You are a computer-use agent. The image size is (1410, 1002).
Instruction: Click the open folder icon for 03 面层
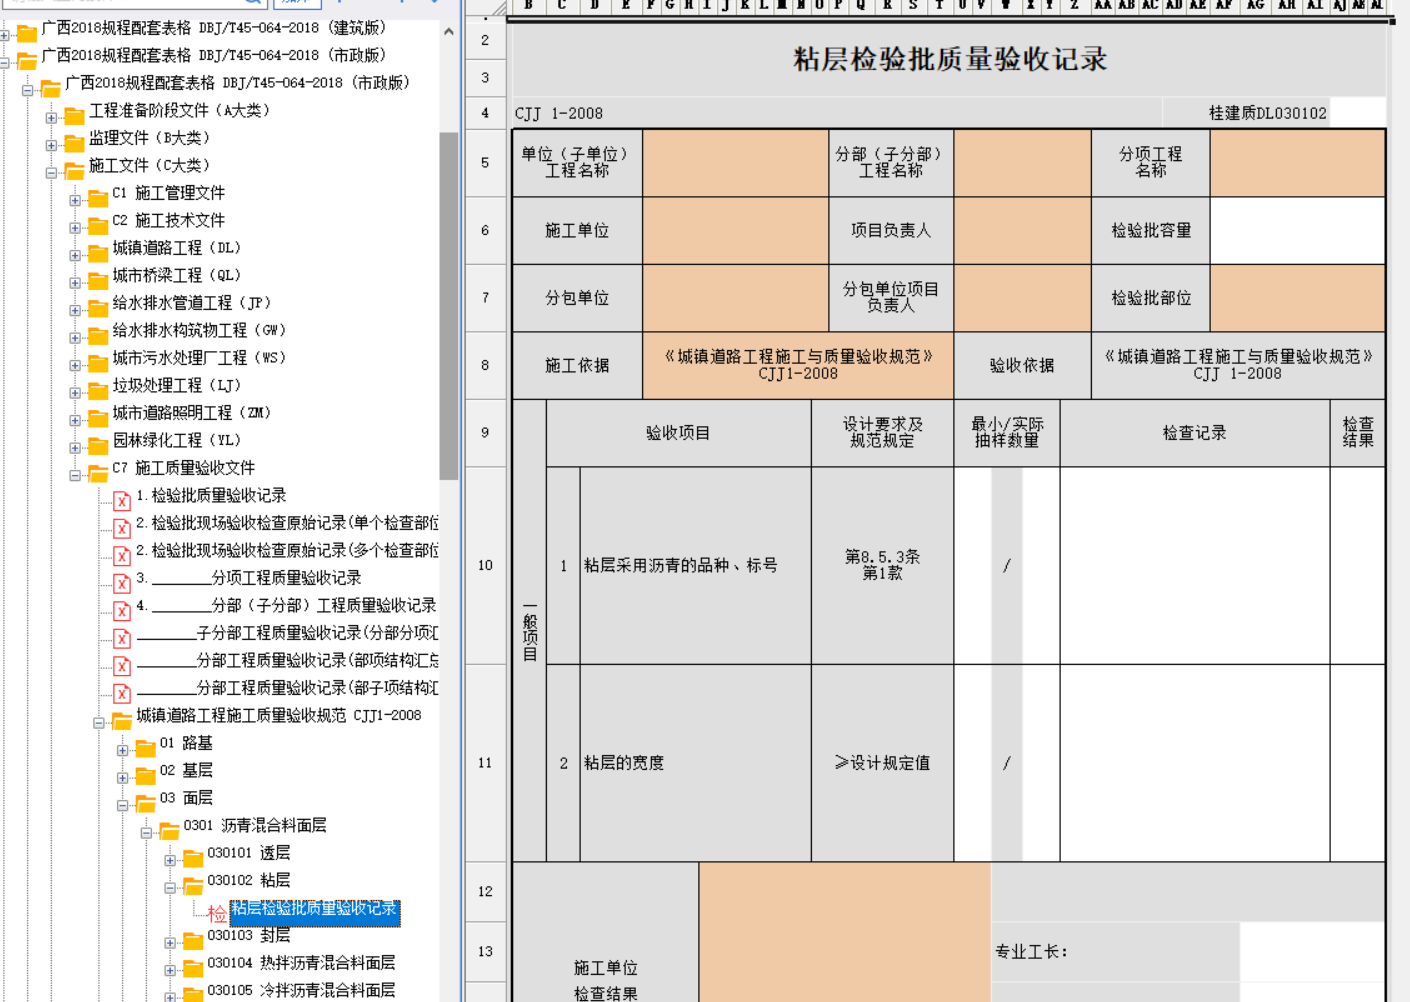(x=145, y=802)
